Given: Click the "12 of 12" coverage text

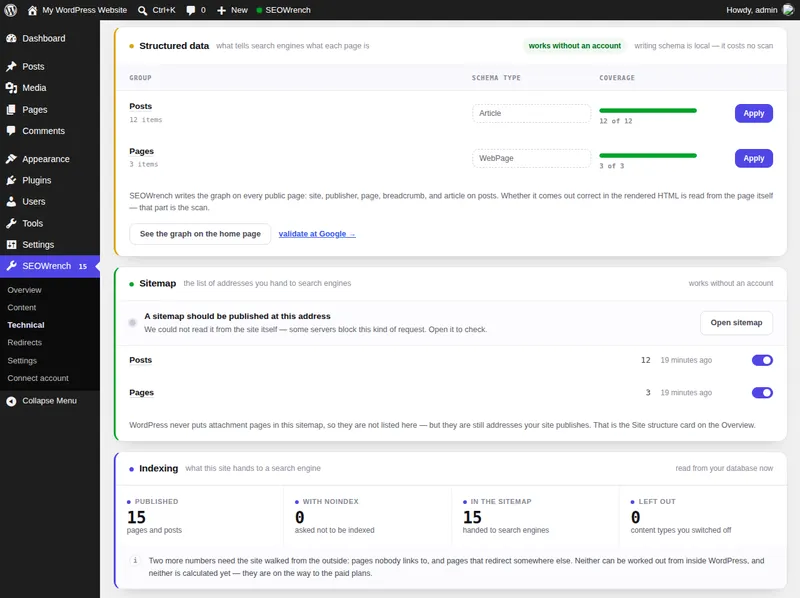Looking at the screenshot, I should (616, 121).
